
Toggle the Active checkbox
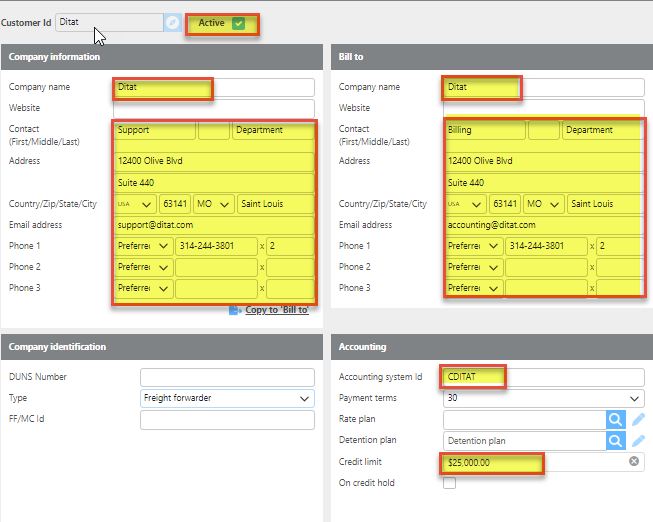coord(238,23)
